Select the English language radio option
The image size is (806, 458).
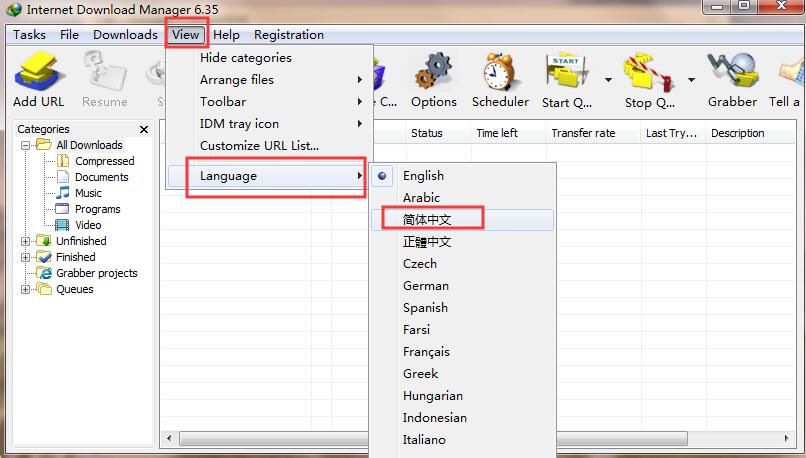pos(383,176)
